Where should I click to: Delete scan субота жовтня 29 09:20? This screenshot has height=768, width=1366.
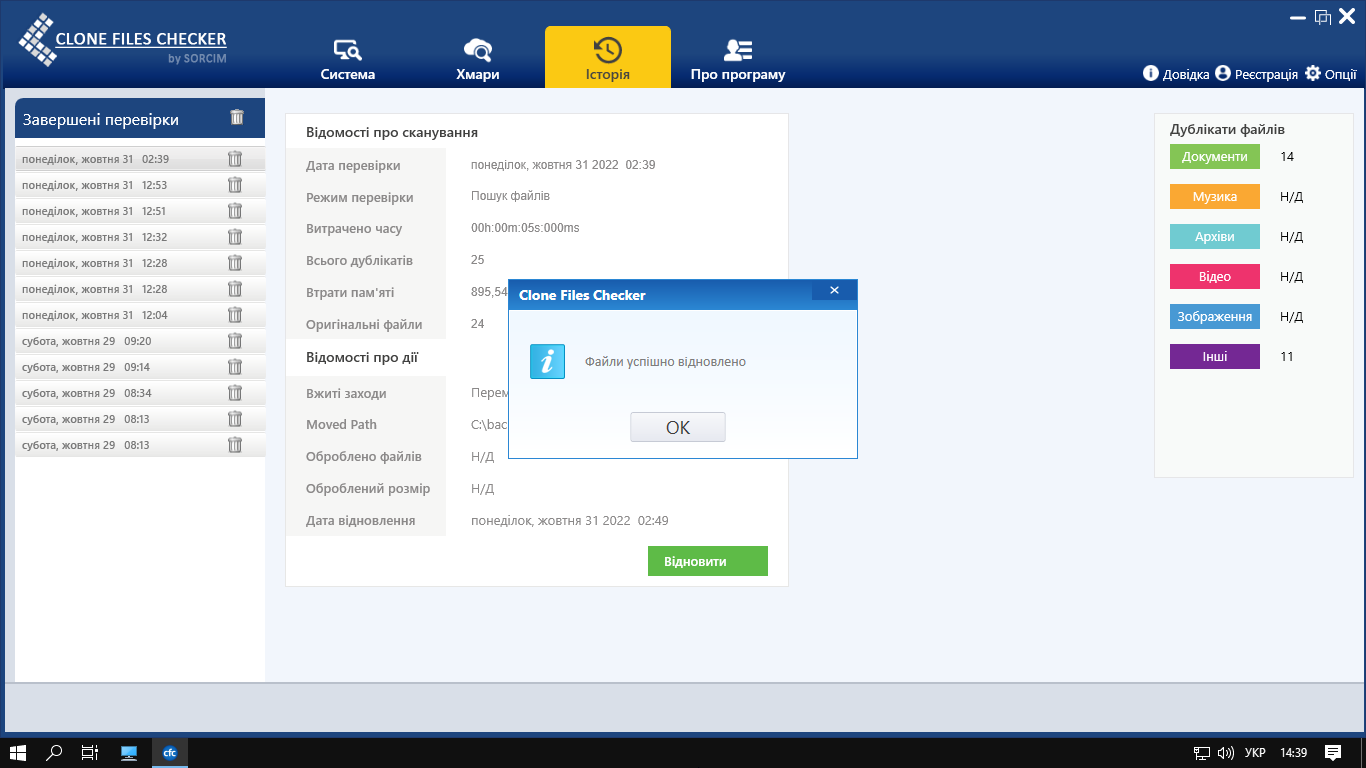coord(235,341)
